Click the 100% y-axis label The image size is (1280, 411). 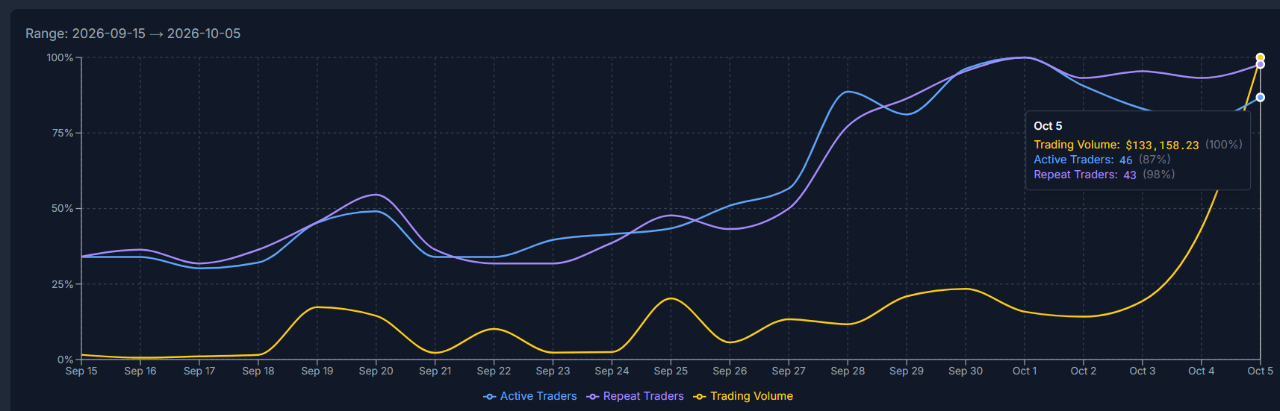tap(60, 57)
